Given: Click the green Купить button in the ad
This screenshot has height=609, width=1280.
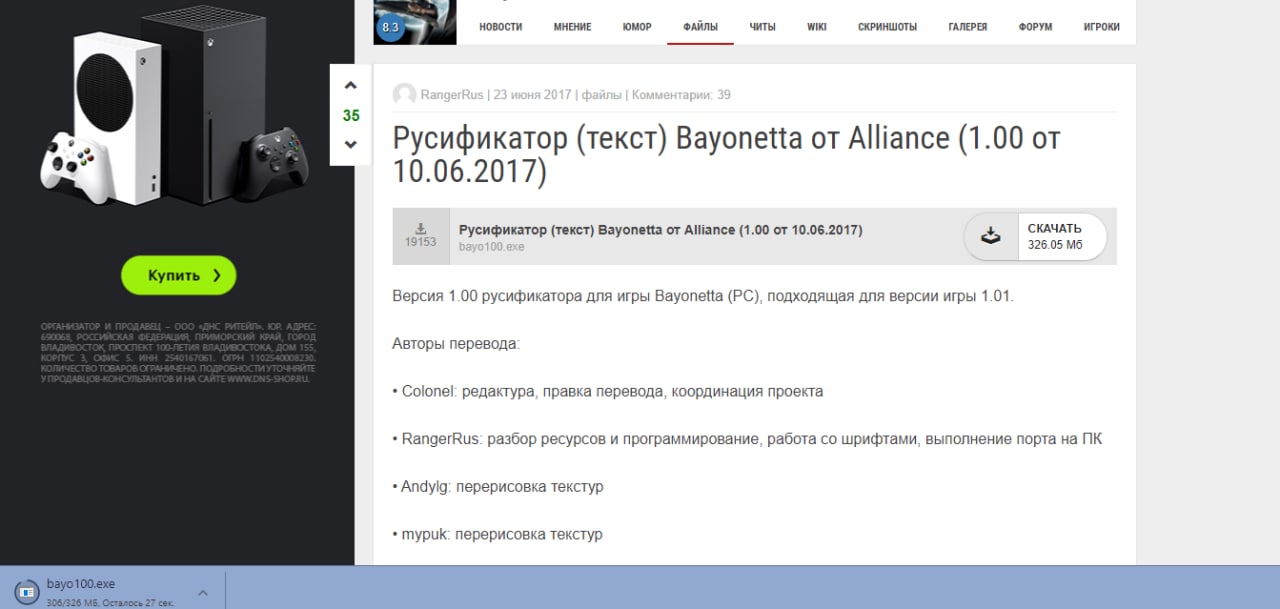Looking at the screenshot, I should 179,275.
